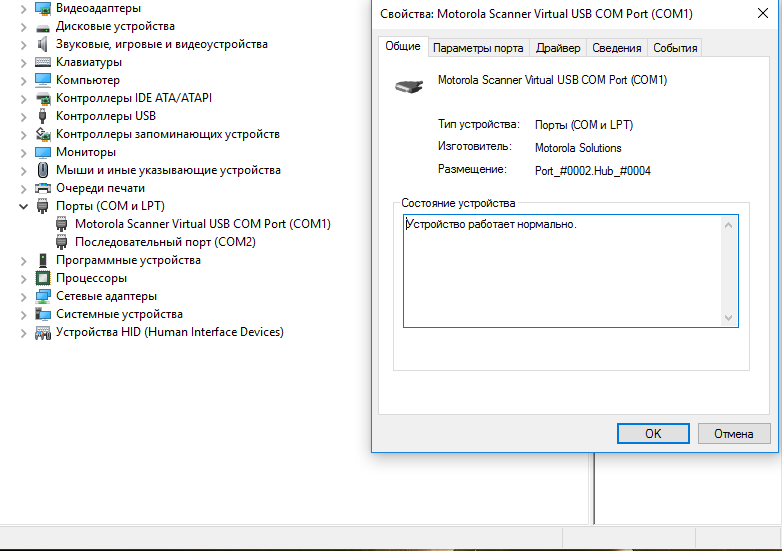The height and width of the screenshot is (551, 782).
Task: Click the port icon next to Последовательный порт (COM2)
Action: (62, 242)
